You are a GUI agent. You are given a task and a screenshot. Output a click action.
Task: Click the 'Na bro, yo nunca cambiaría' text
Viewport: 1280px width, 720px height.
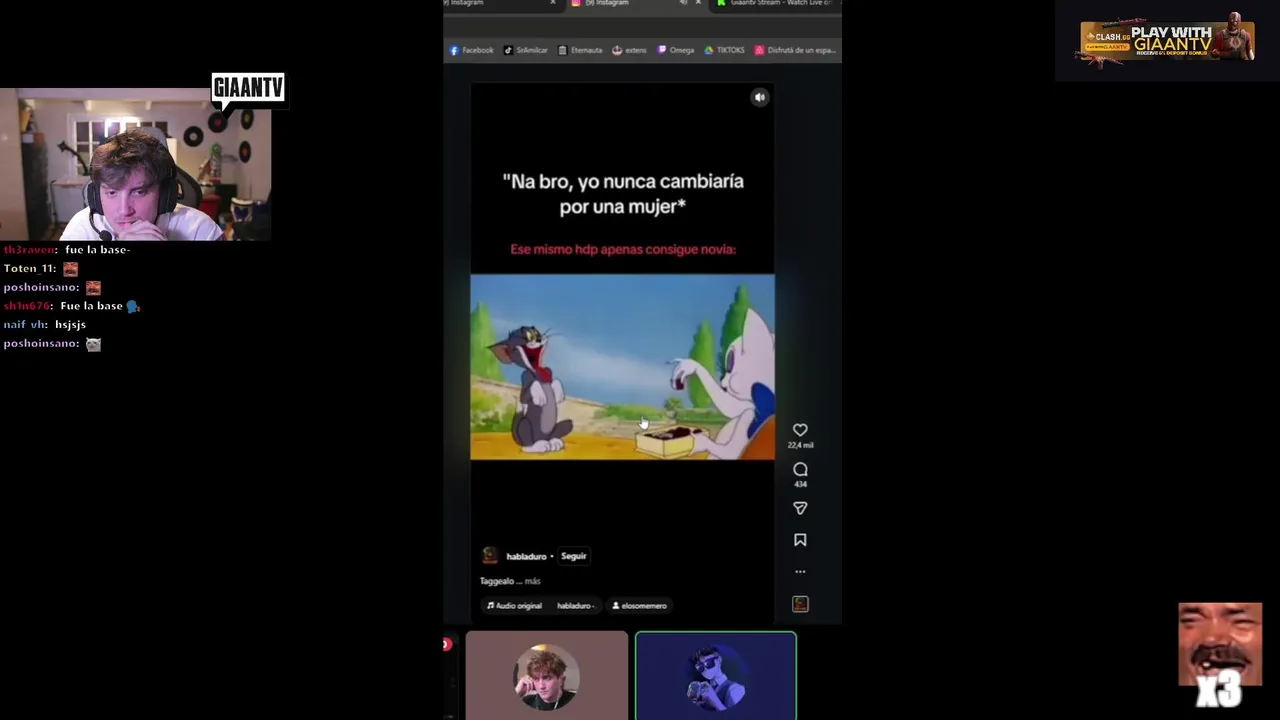[623, 181]
